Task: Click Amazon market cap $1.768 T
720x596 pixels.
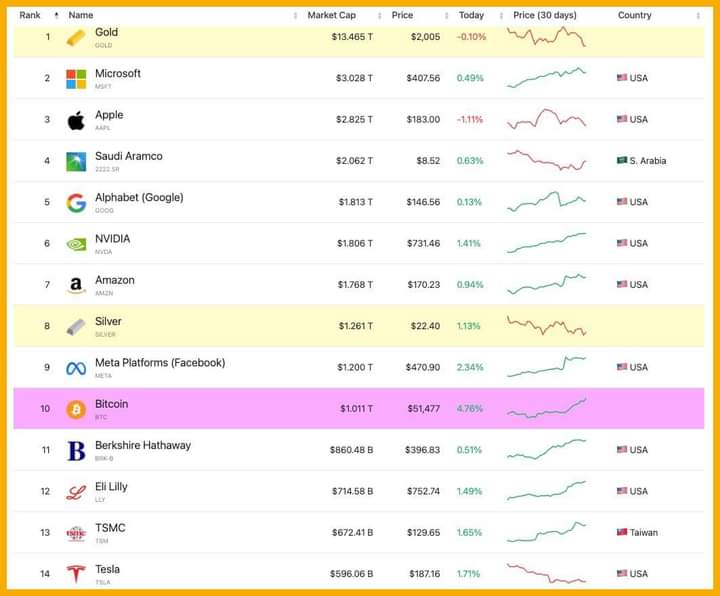Action: [355, 285]
